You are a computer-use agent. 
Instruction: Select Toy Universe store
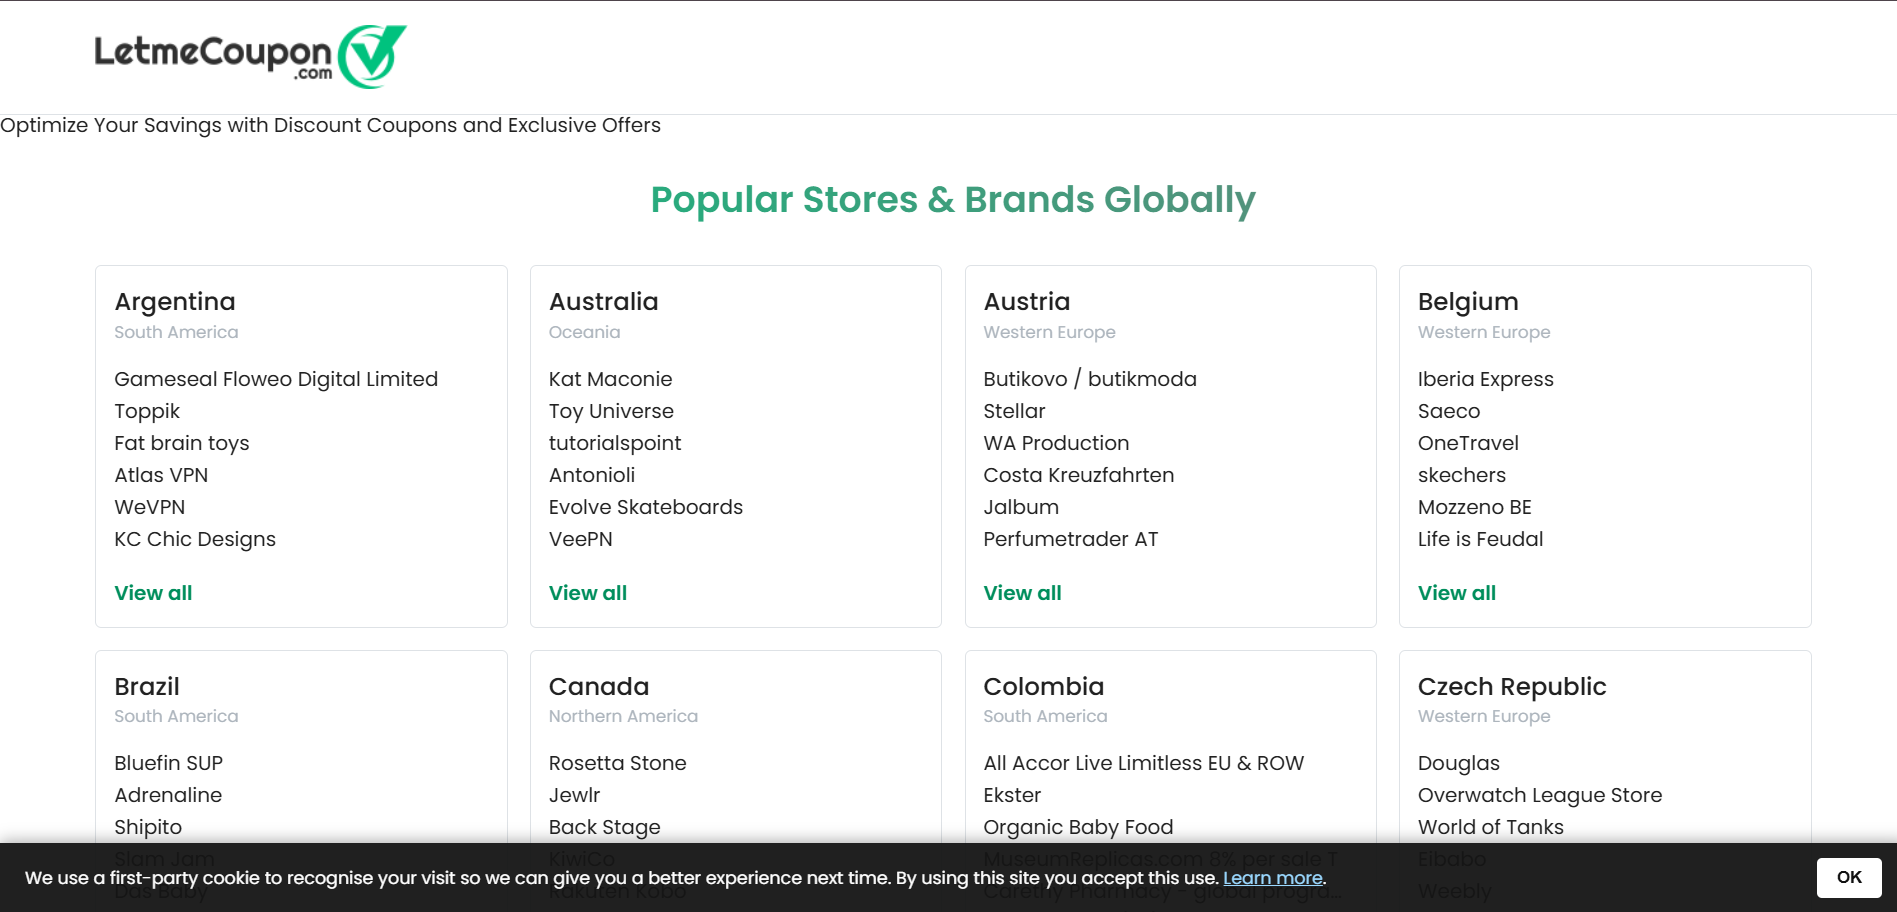tap(611, 411)
